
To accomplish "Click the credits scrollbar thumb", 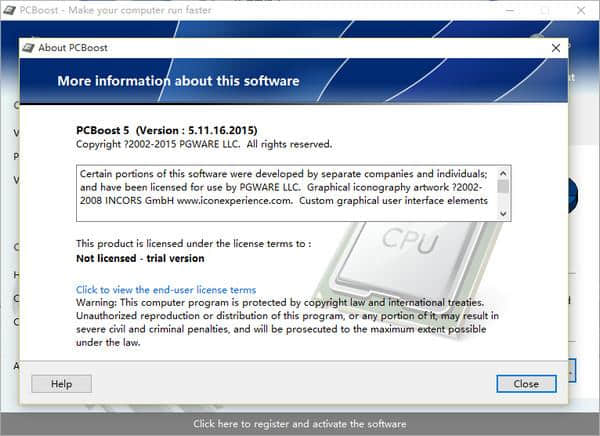I will 504,186.
